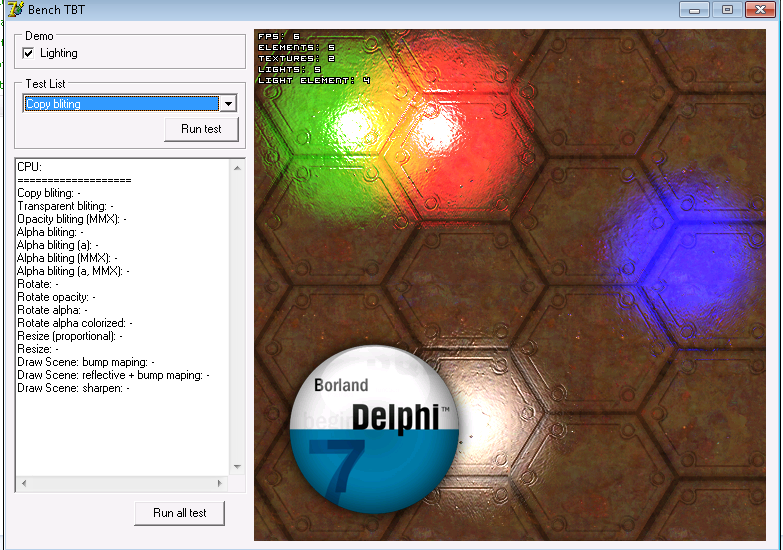Click the 'Rotate: -' result line
The height and width of the screenshot is (550, 783).
tap(38, 284)
